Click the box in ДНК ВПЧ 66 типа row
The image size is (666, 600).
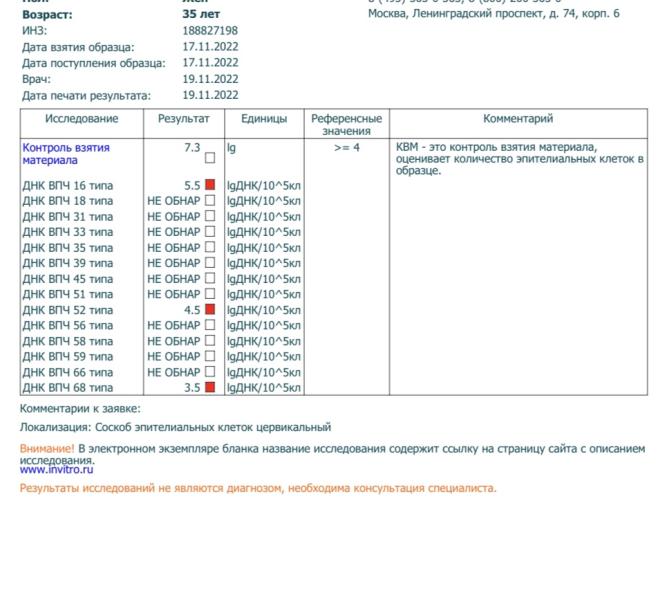click(210, 372)
